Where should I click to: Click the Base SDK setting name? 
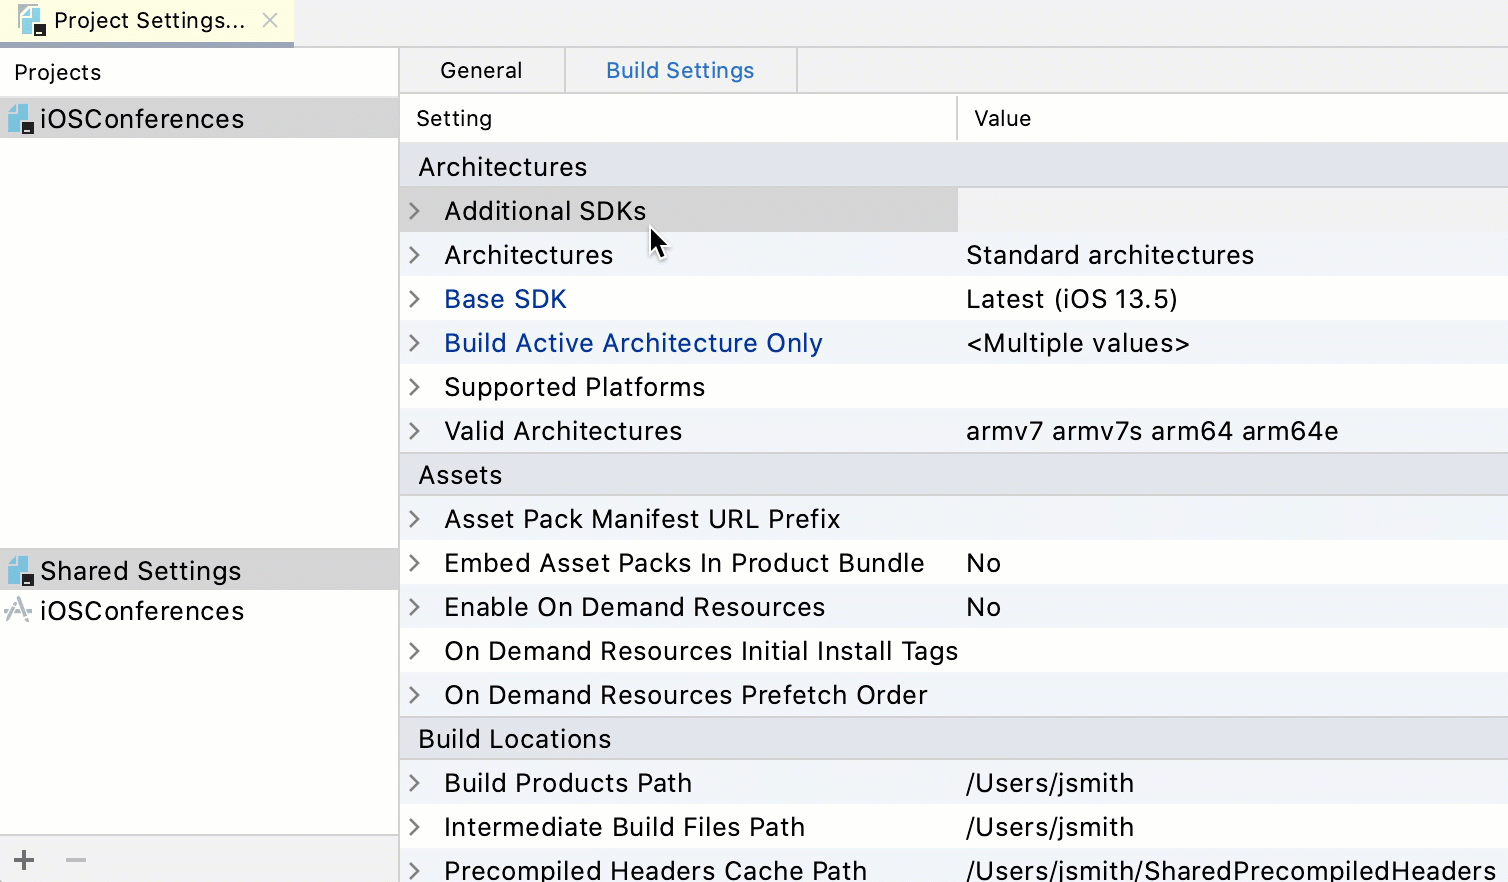[x=505, y=299]
